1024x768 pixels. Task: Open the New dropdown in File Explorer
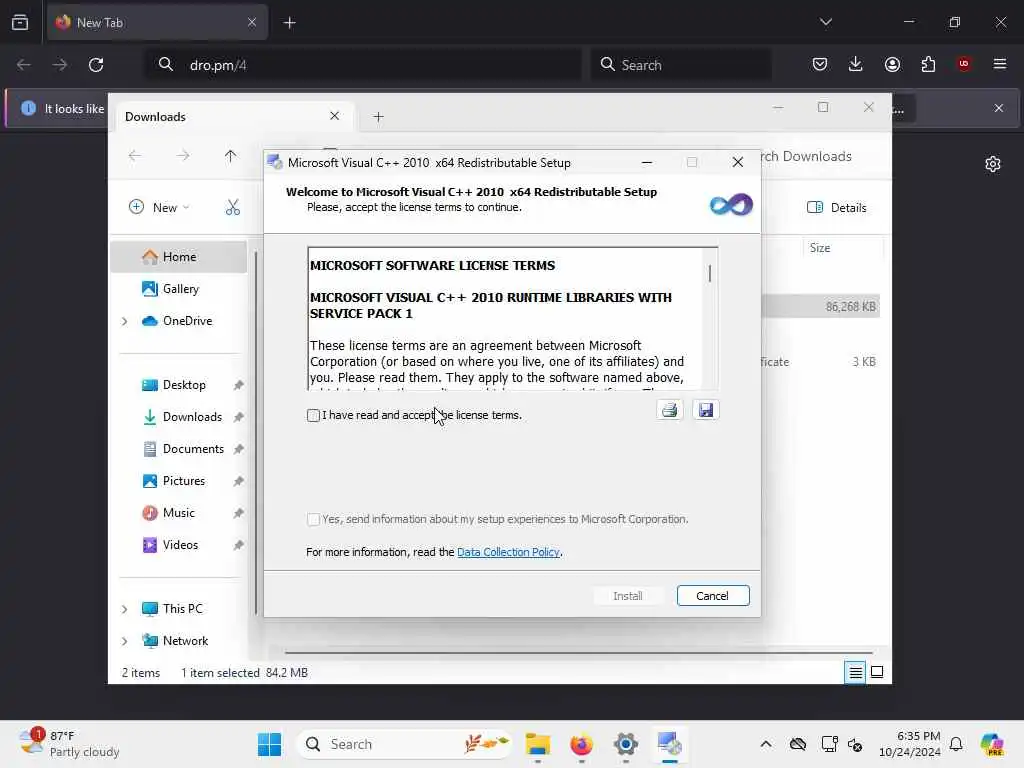coord(159,207)
